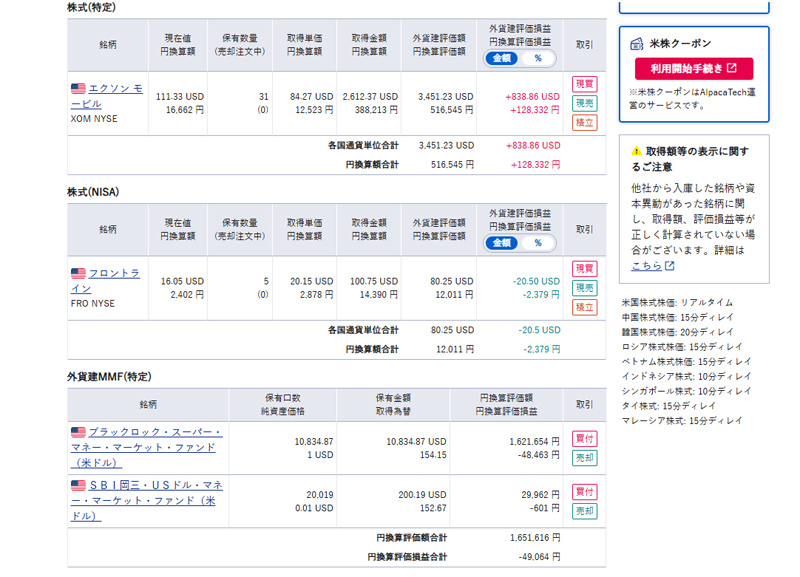
Task: Click 買付 button for ブラックロック fund
Action: (x=585, y=439)
